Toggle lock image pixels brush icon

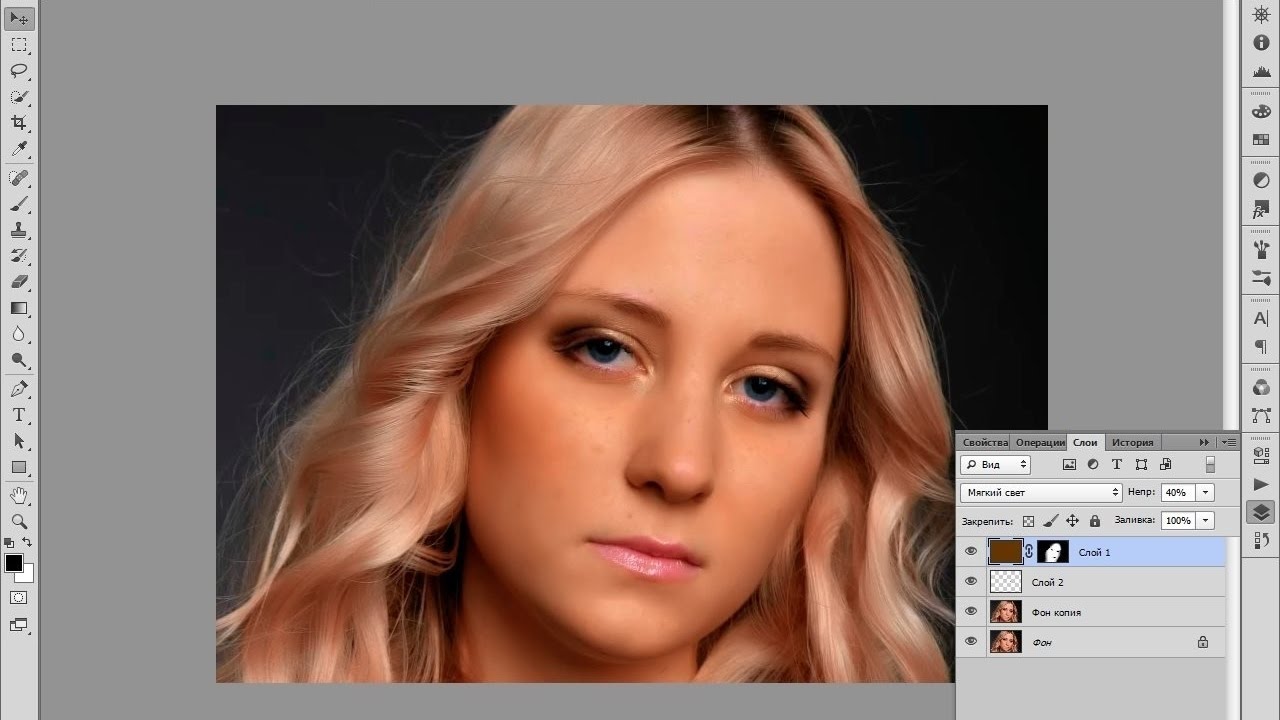point(1050,521)
